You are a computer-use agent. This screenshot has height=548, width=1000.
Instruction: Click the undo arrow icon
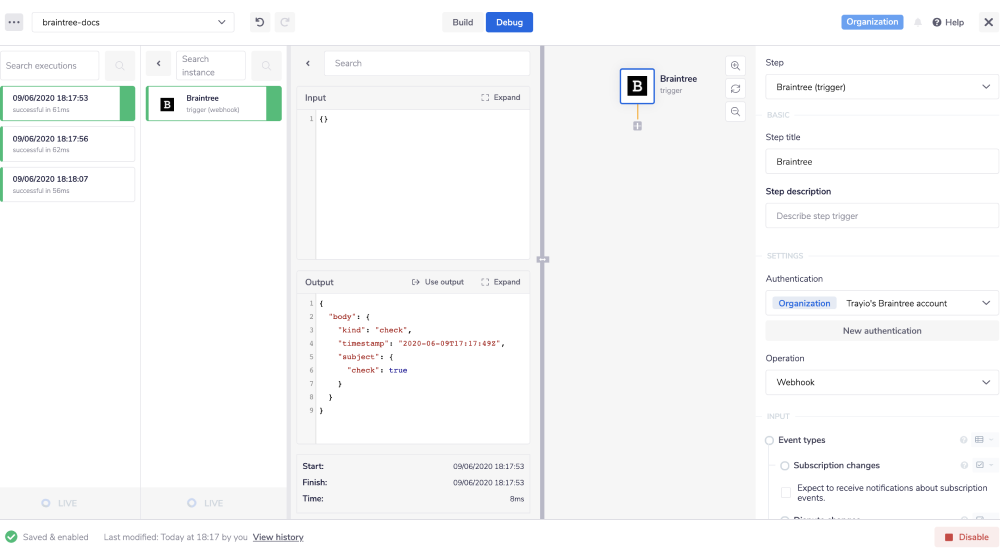(x=260, y=22)
